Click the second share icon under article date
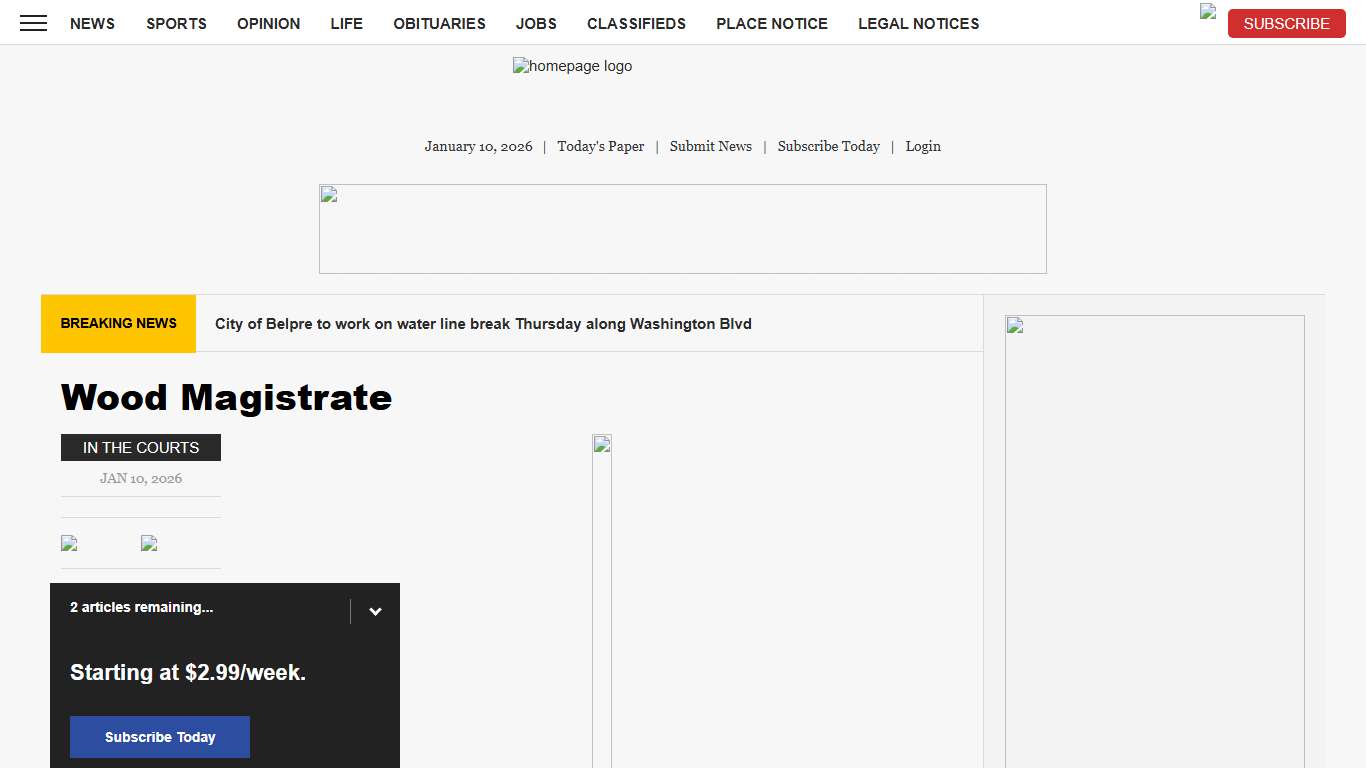 149,543
